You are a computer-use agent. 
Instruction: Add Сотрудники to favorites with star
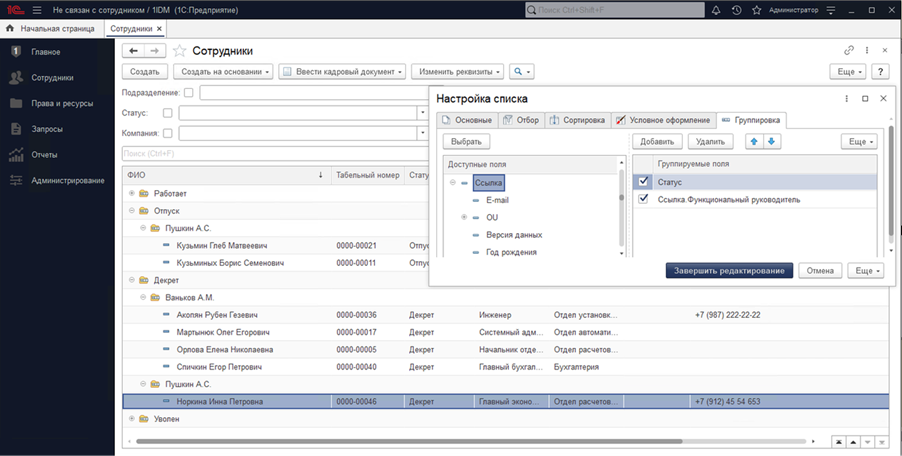click(x=180, y=50)
